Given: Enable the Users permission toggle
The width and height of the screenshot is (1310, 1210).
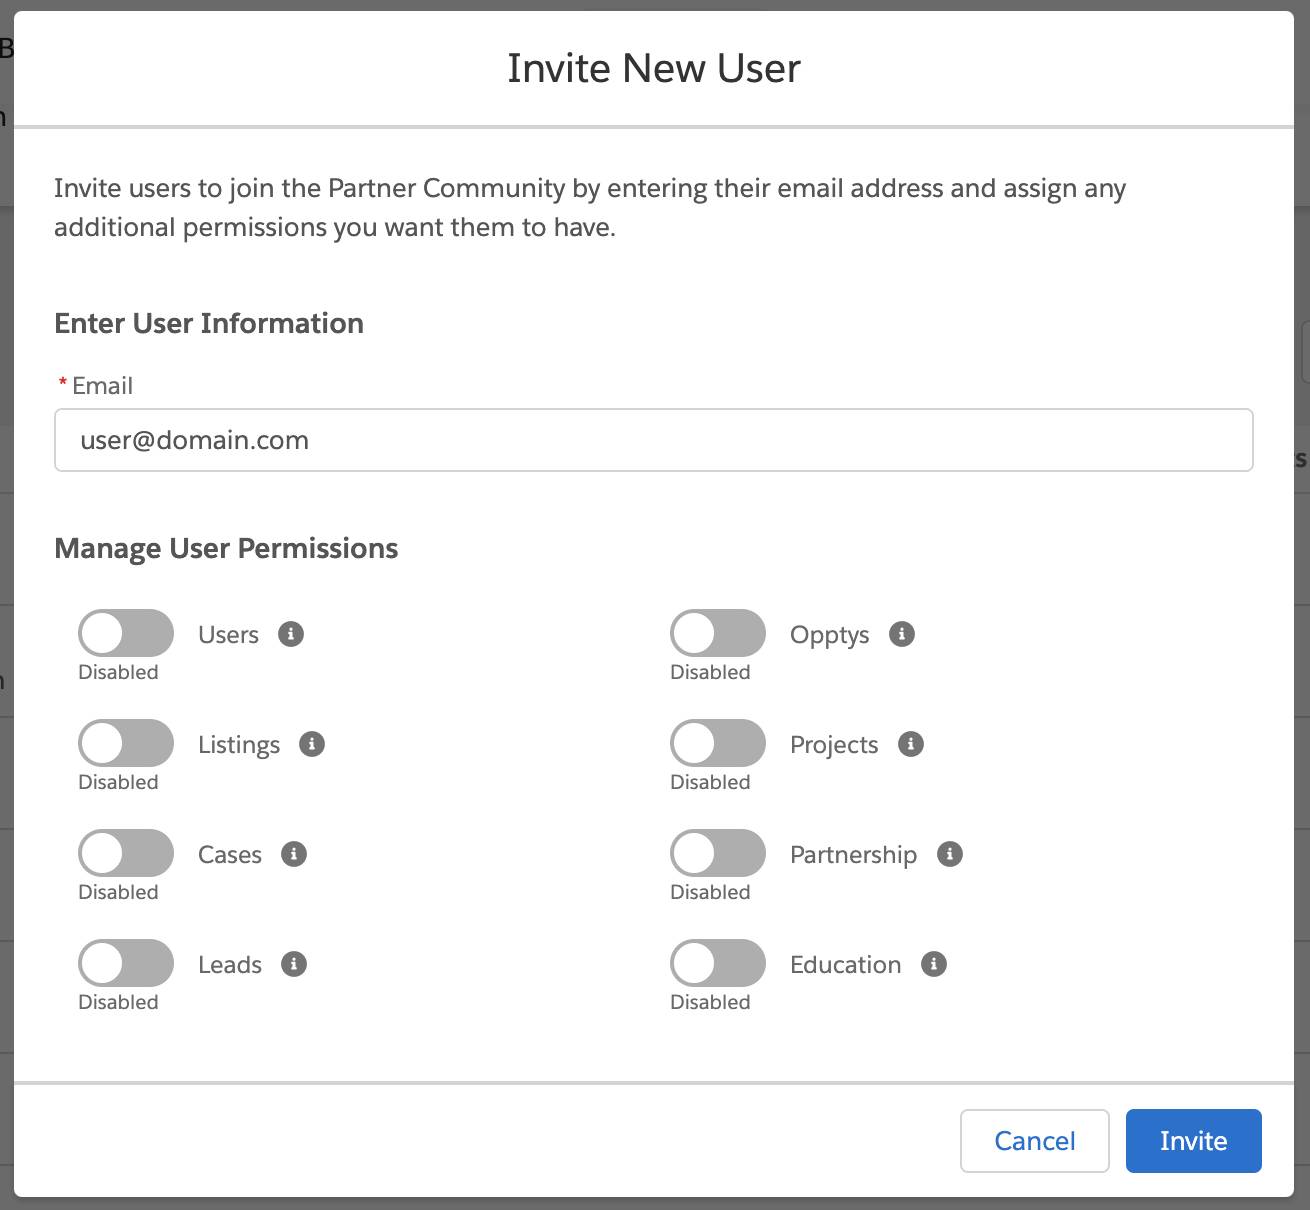Looking at the screenshot, I should pos(126,633).
